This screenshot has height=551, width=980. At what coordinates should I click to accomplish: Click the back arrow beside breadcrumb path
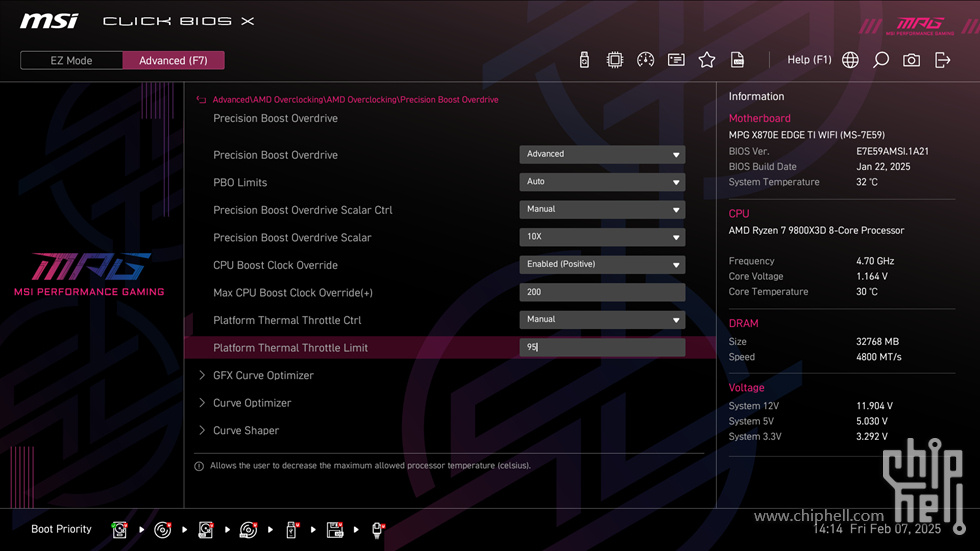tap(201, 100)
